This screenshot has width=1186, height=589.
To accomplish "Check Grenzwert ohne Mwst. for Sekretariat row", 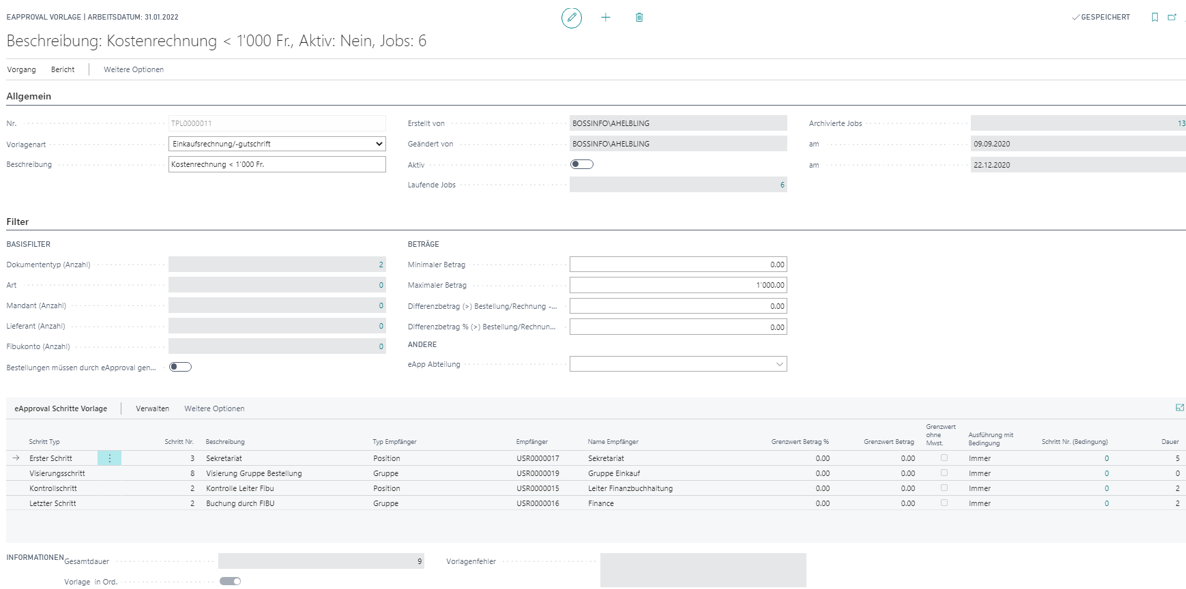I will coord(944,458).
